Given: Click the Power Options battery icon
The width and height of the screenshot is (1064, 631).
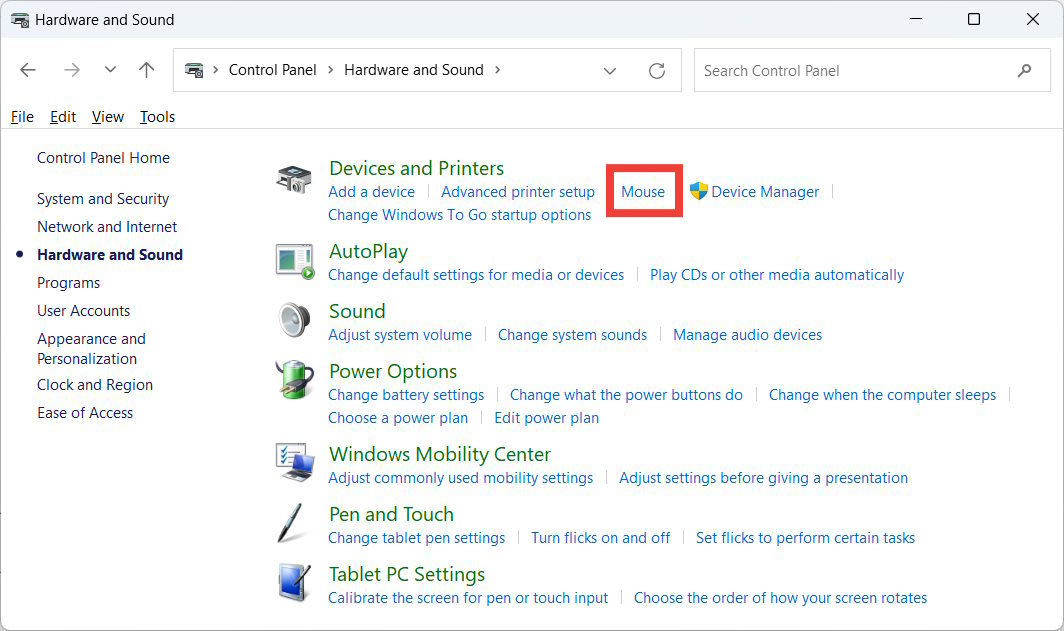Looking at the screenshot, I should pos(294,381).
